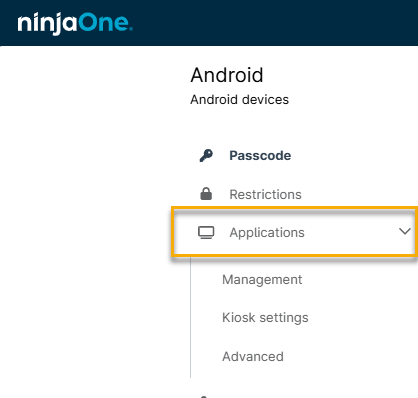418x398 pixels.
Task: Click the Android policy heading
Action: (x=227, y=75)
